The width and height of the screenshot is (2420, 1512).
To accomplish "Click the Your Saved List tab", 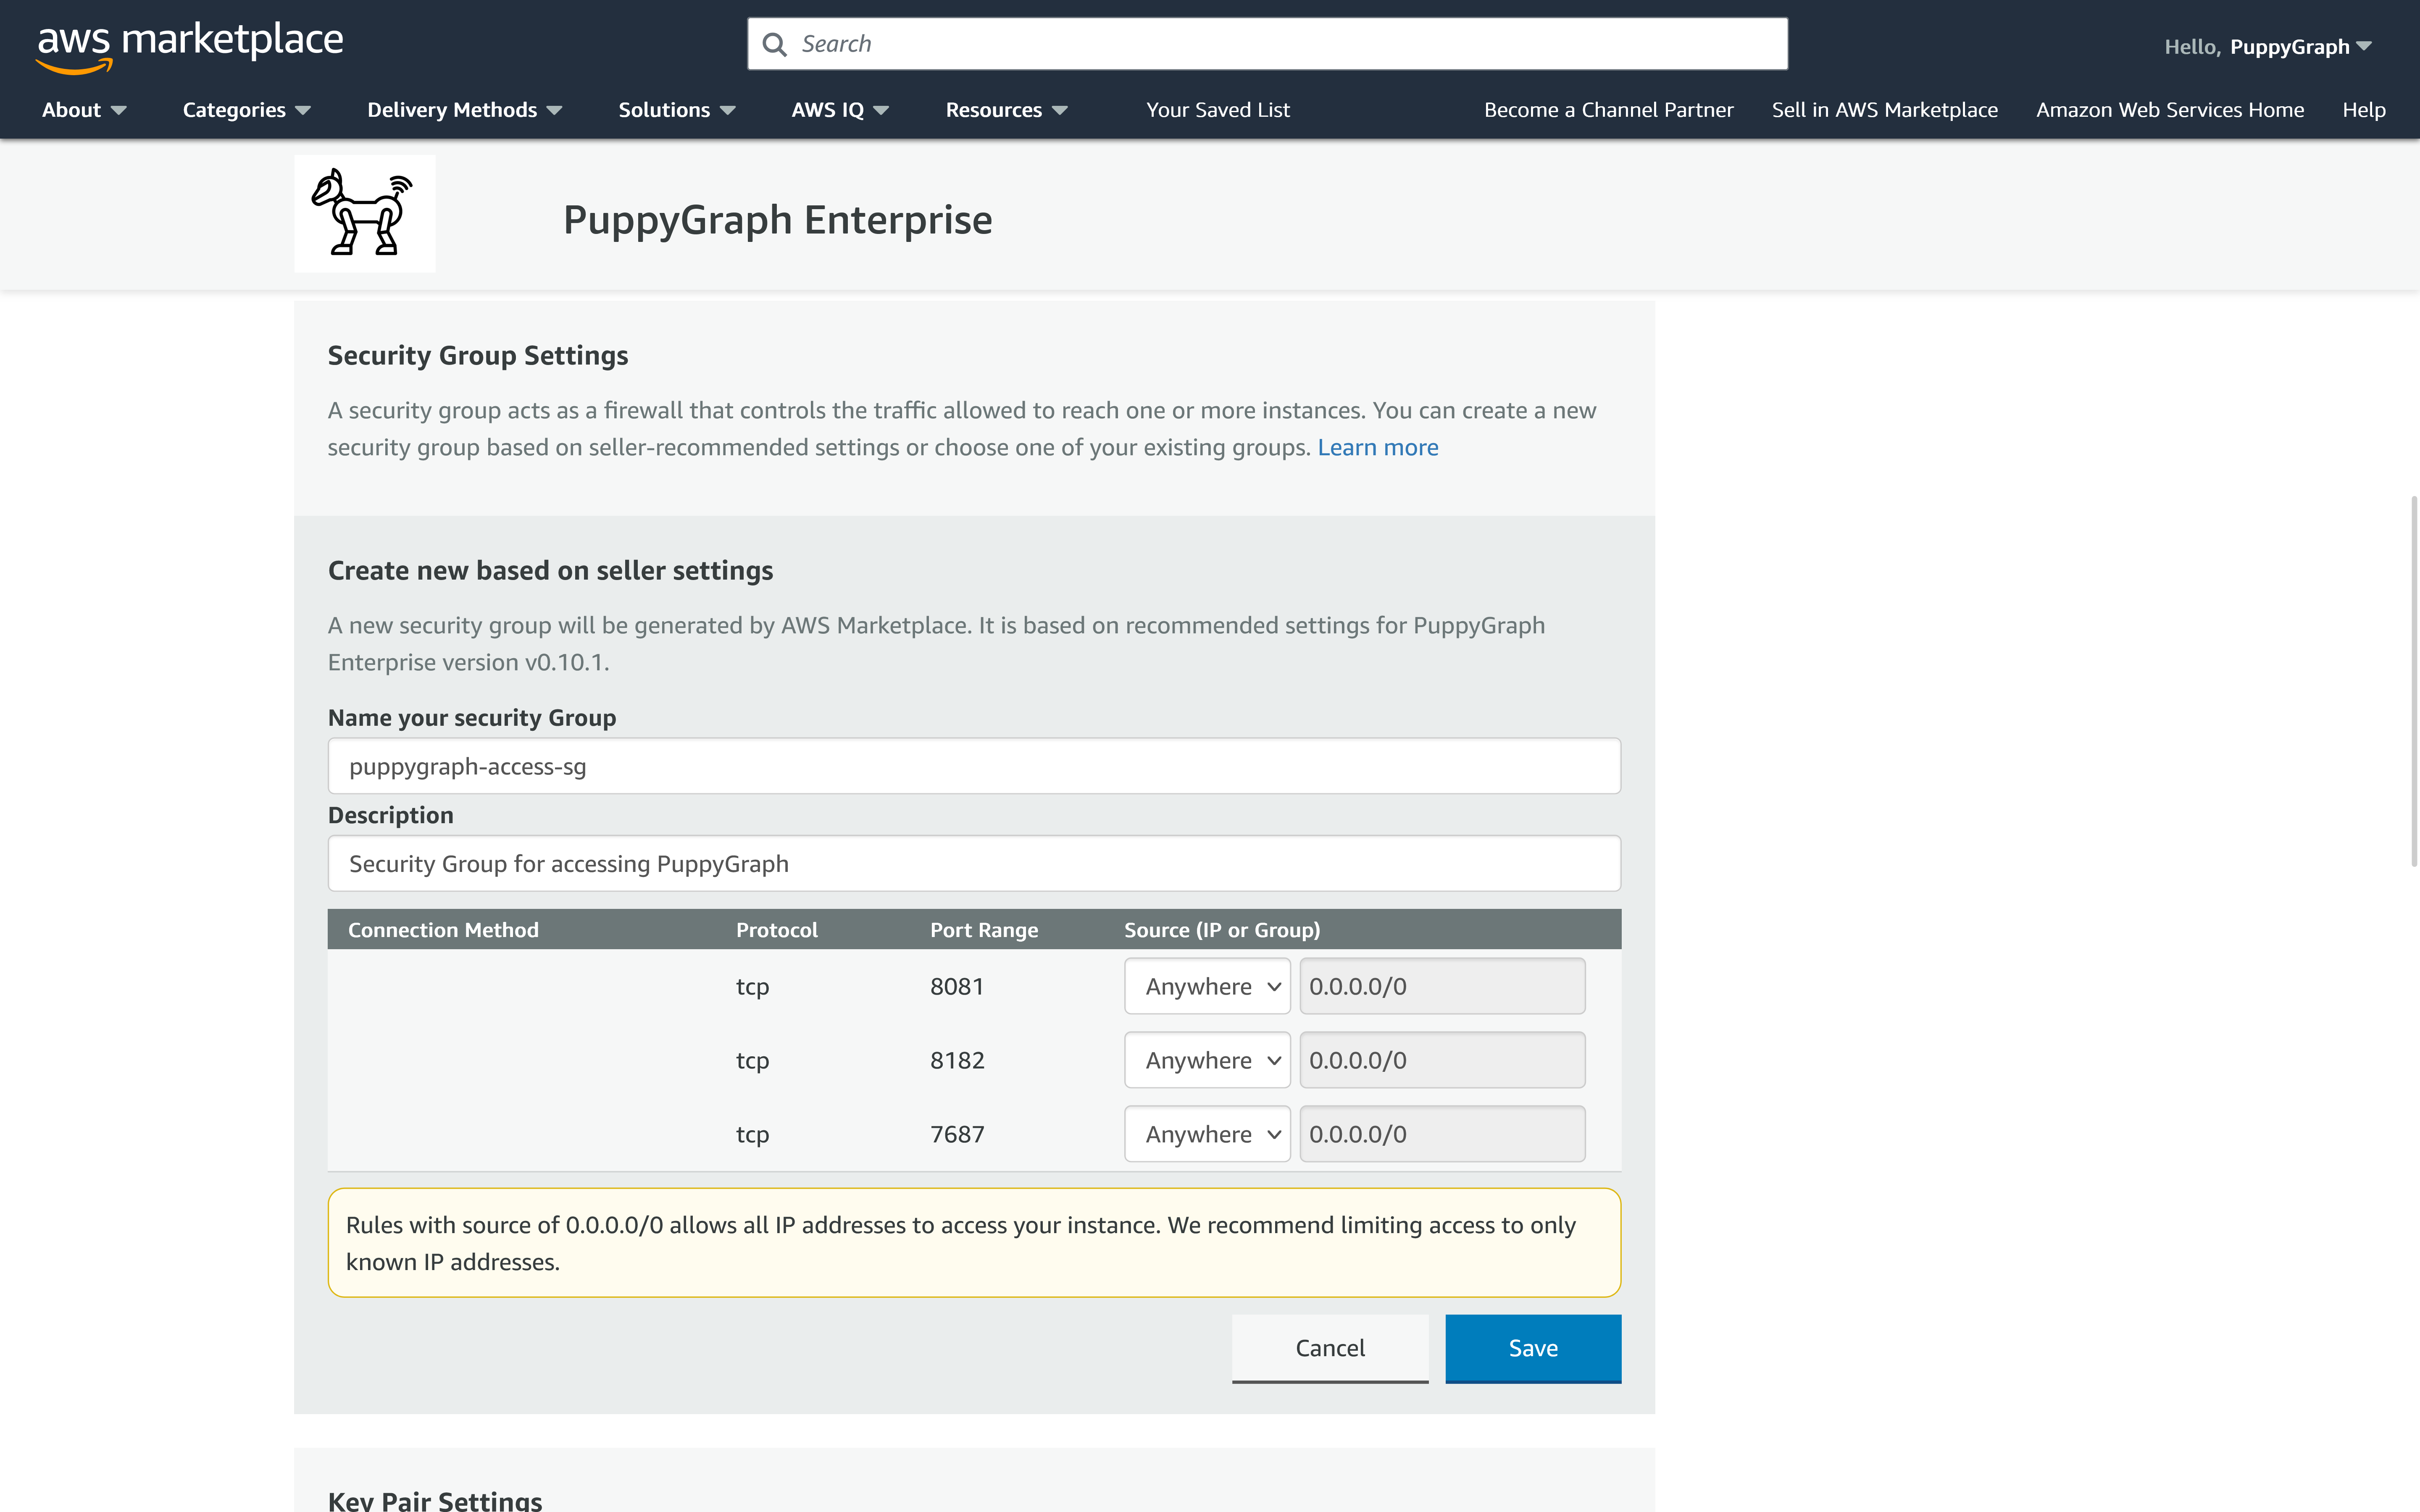I will click(x=1216, y=108).
